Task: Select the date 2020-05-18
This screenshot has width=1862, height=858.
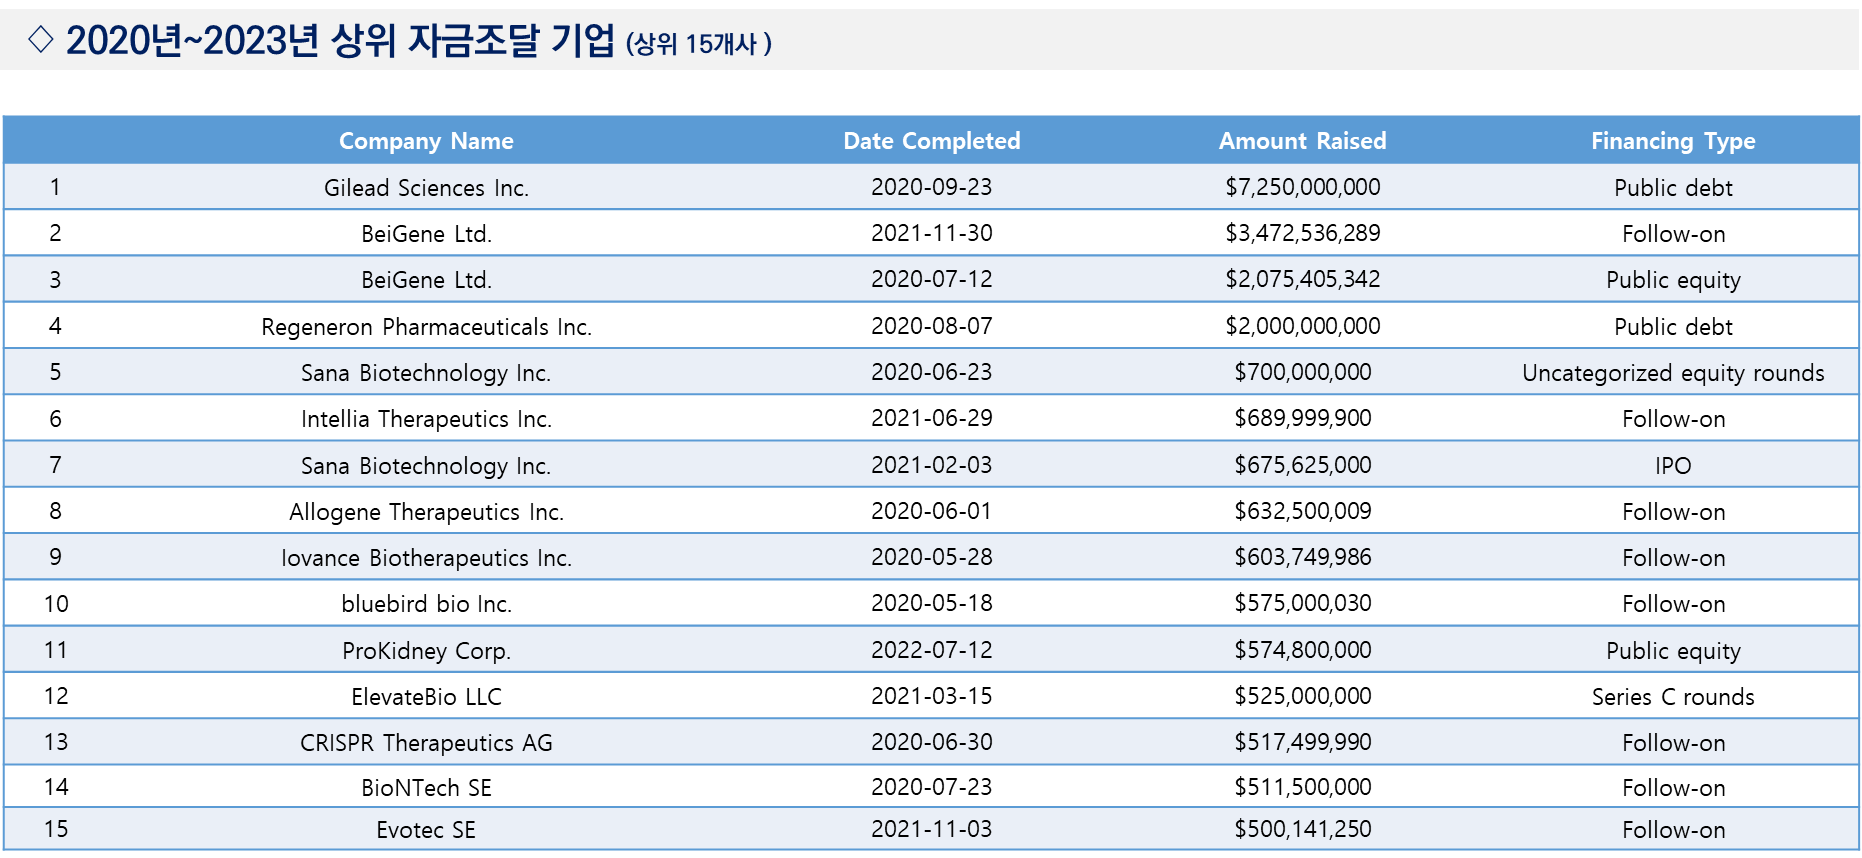Action: [x=932, y=603]
